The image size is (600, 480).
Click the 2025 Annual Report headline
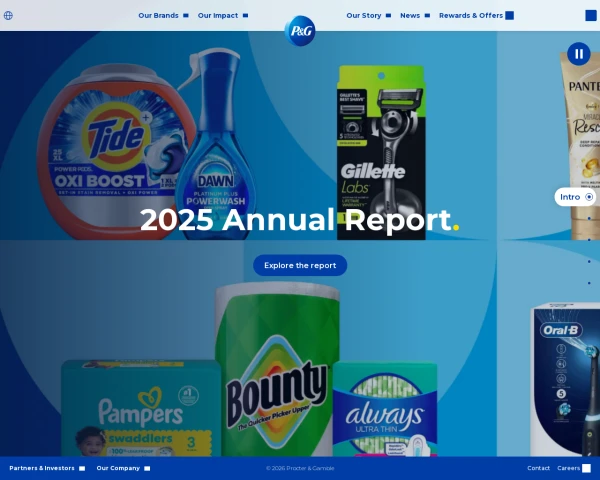coord(300,219)
